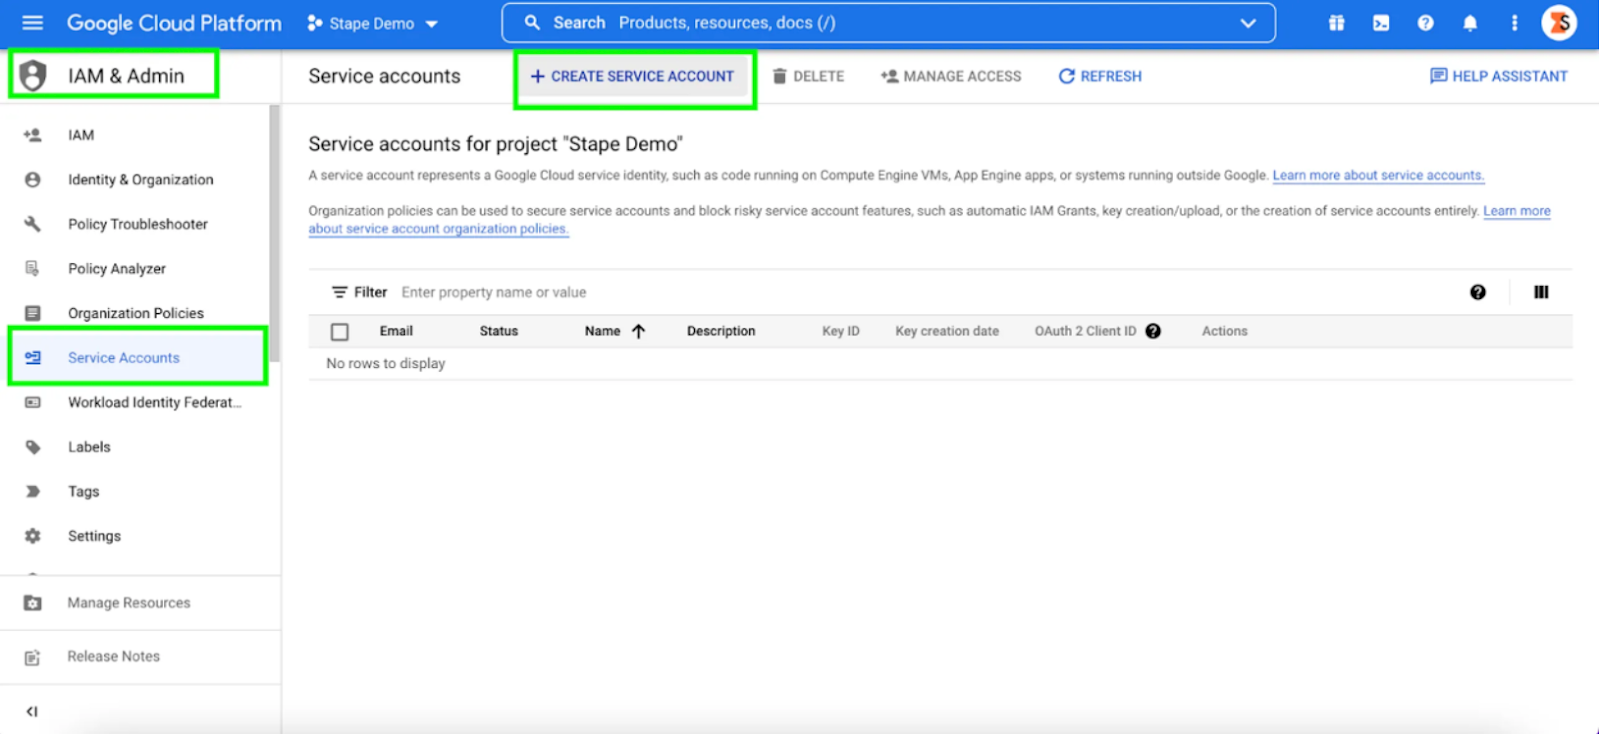Open Identity & Organization page

pyautogui.click(x=141, y=180)
